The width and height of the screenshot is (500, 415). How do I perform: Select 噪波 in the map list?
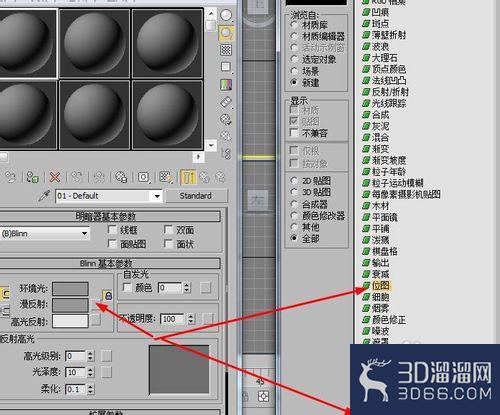pyautogui.click(x=381, y=331)
